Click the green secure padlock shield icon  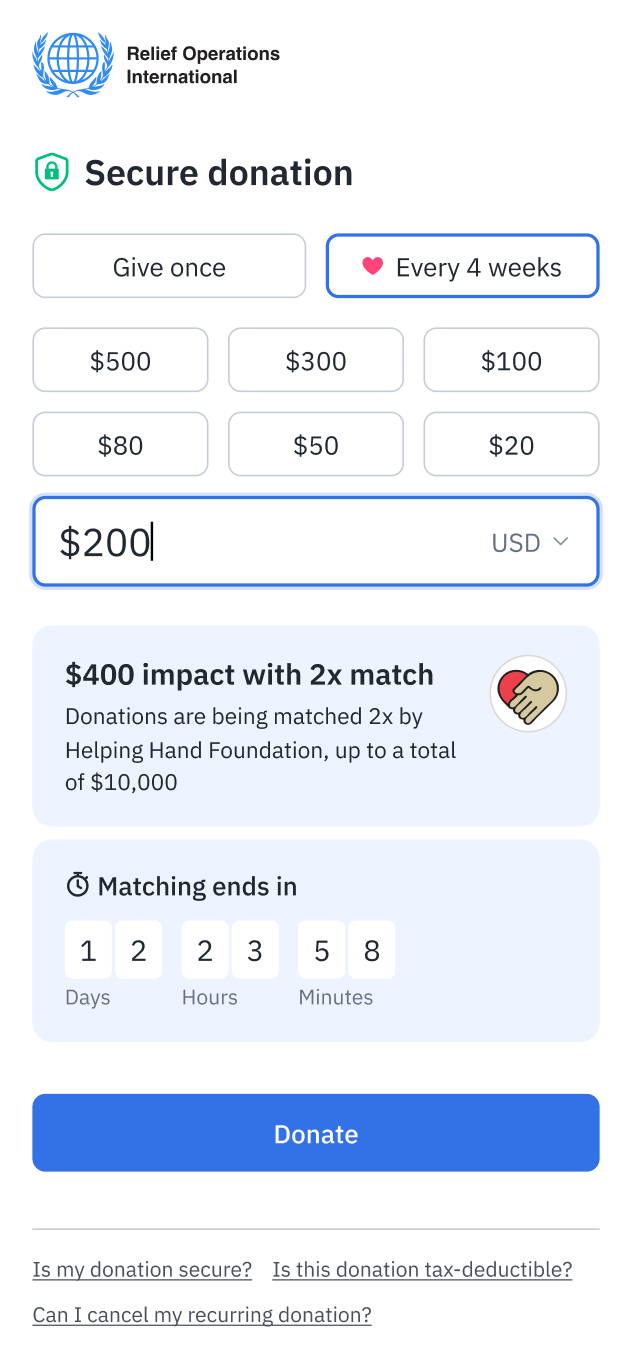pos(51,172)
